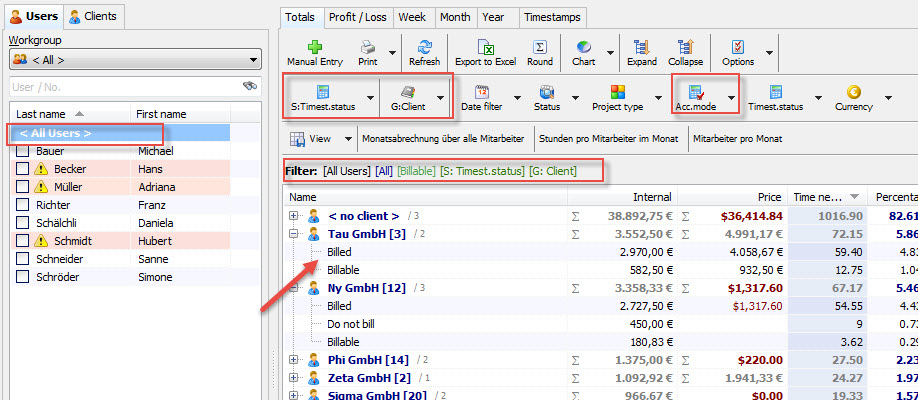The width and height of the screenshot is (918, 400).
Task: Click the Round toolbar icon
Action: (540, 47)
